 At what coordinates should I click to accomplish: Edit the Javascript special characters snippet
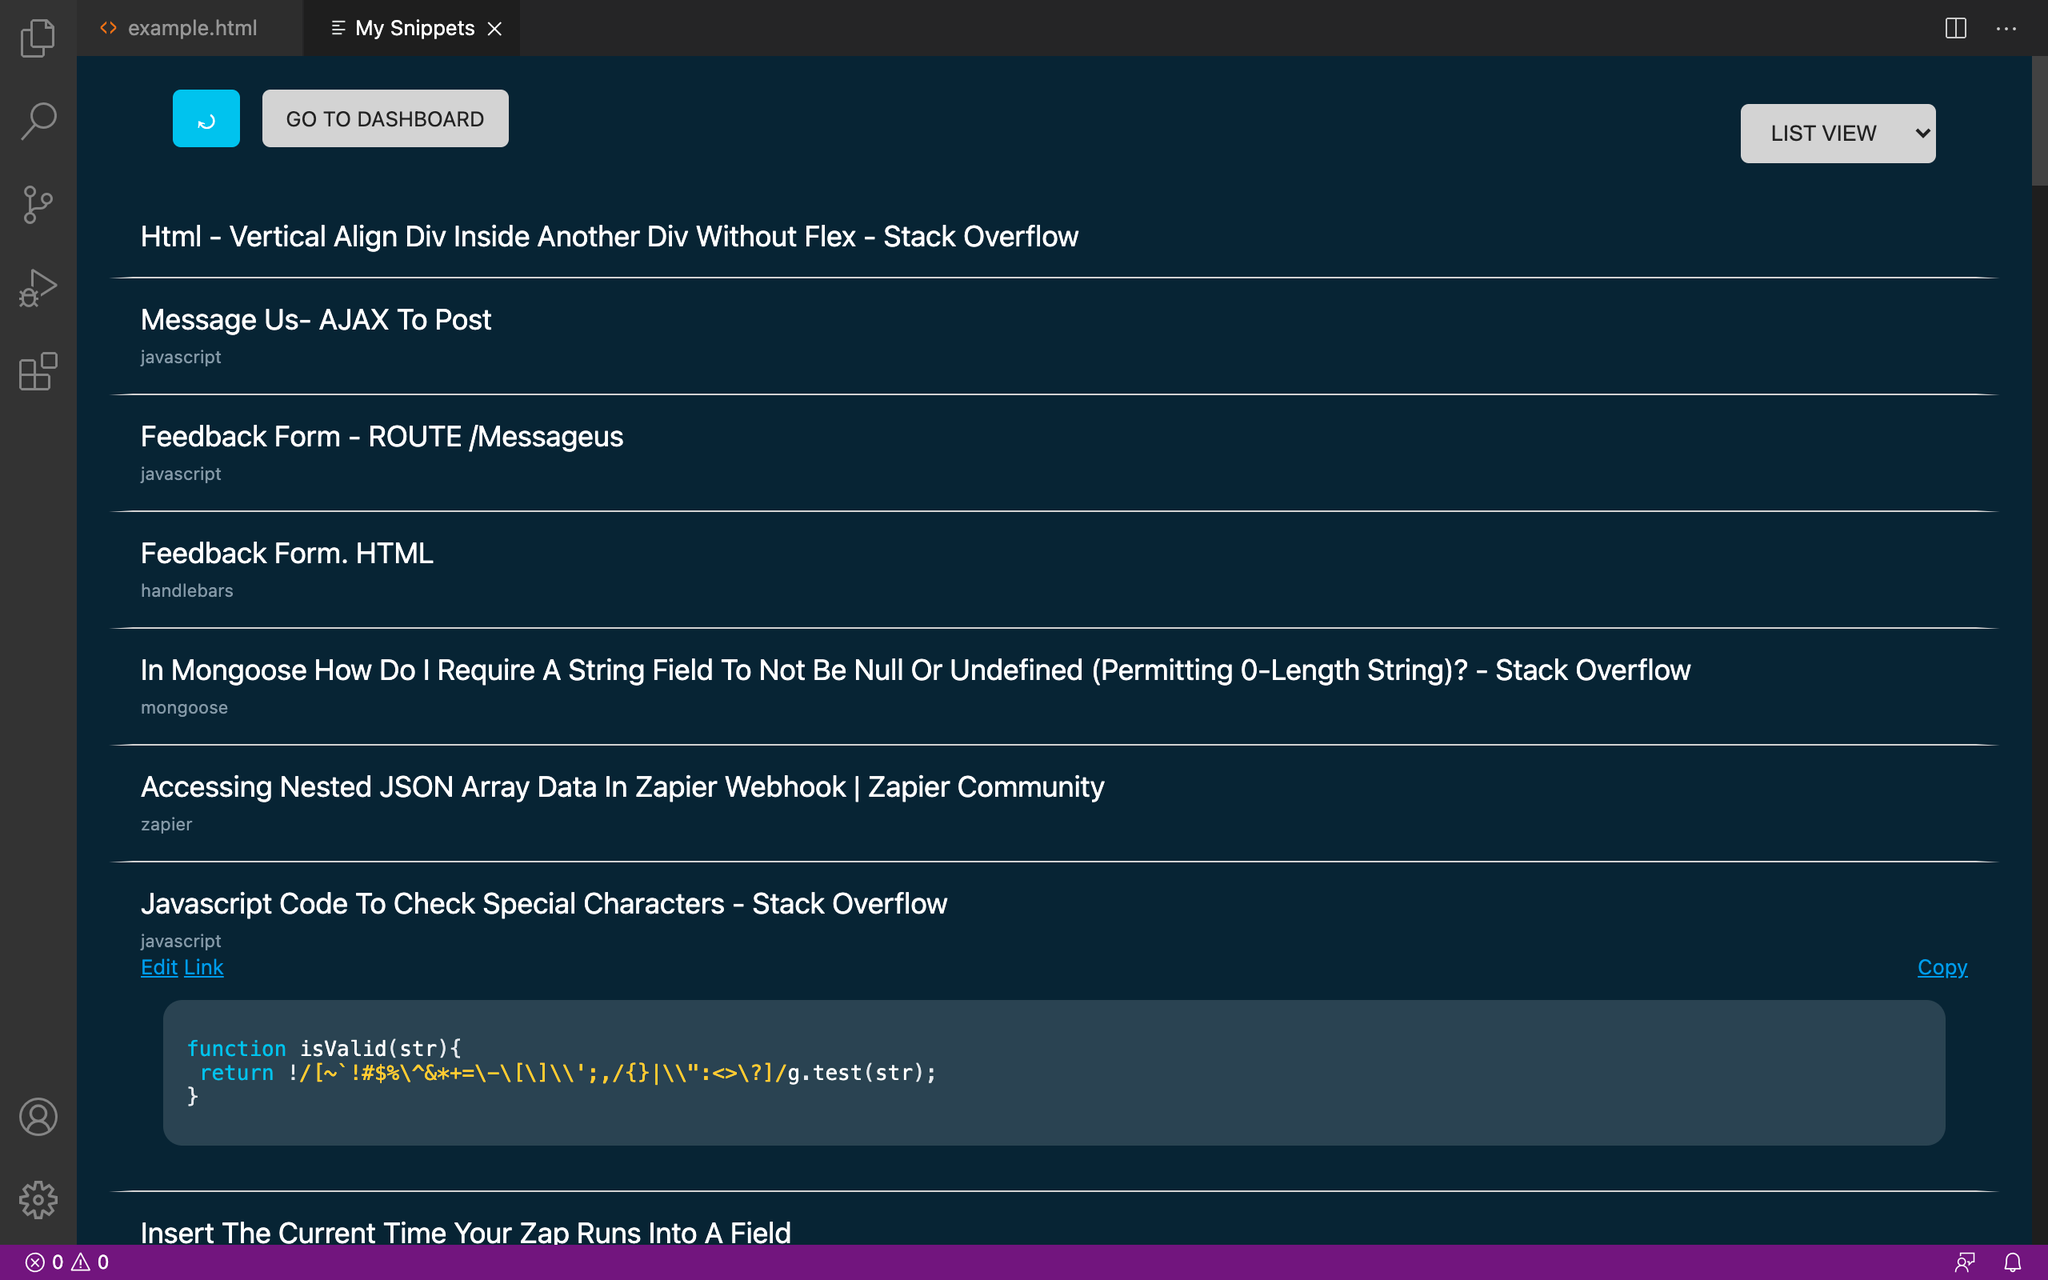(x=158, y=967)
